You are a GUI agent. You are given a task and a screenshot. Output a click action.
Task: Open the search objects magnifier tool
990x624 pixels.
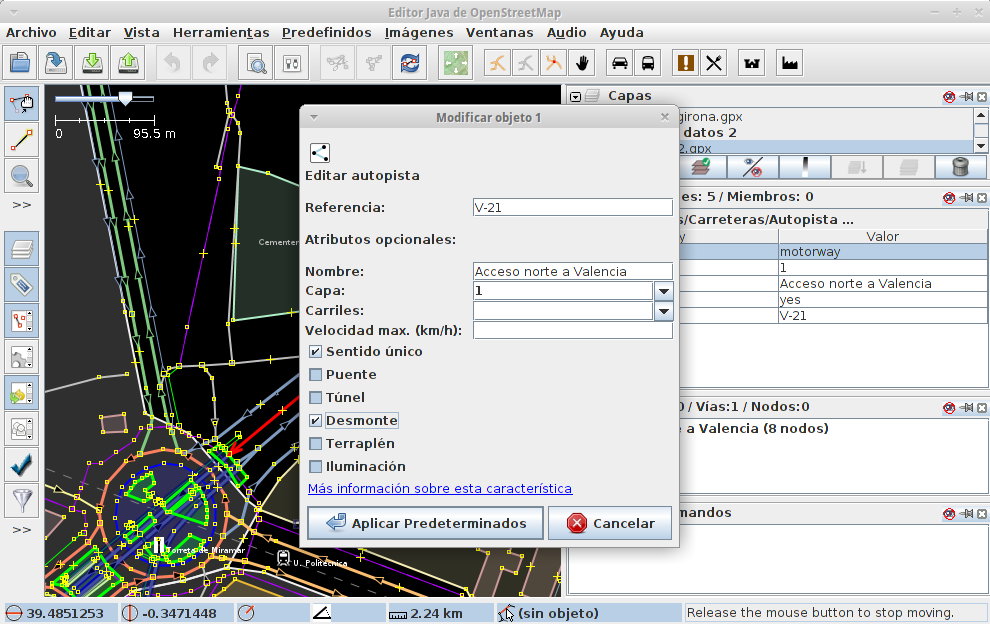tap(257, 63)
